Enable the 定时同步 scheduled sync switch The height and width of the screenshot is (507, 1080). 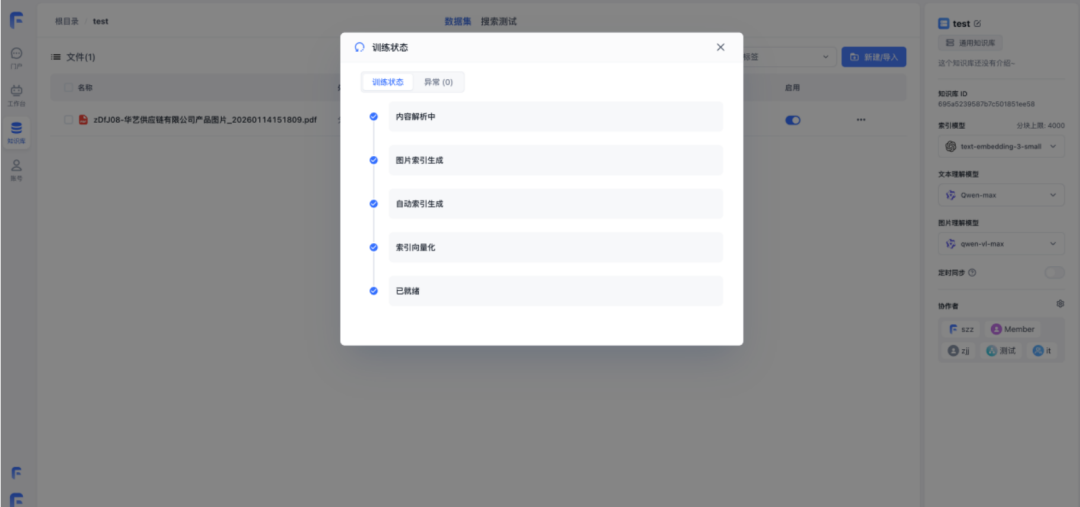[1054, 272]
